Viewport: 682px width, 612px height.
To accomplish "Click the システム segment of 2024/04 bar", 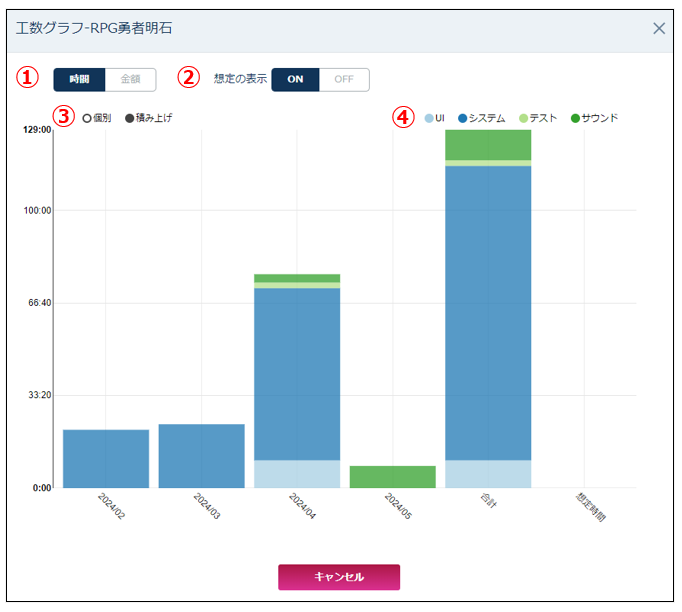I will pyautogui.click(x=297, y=374).
